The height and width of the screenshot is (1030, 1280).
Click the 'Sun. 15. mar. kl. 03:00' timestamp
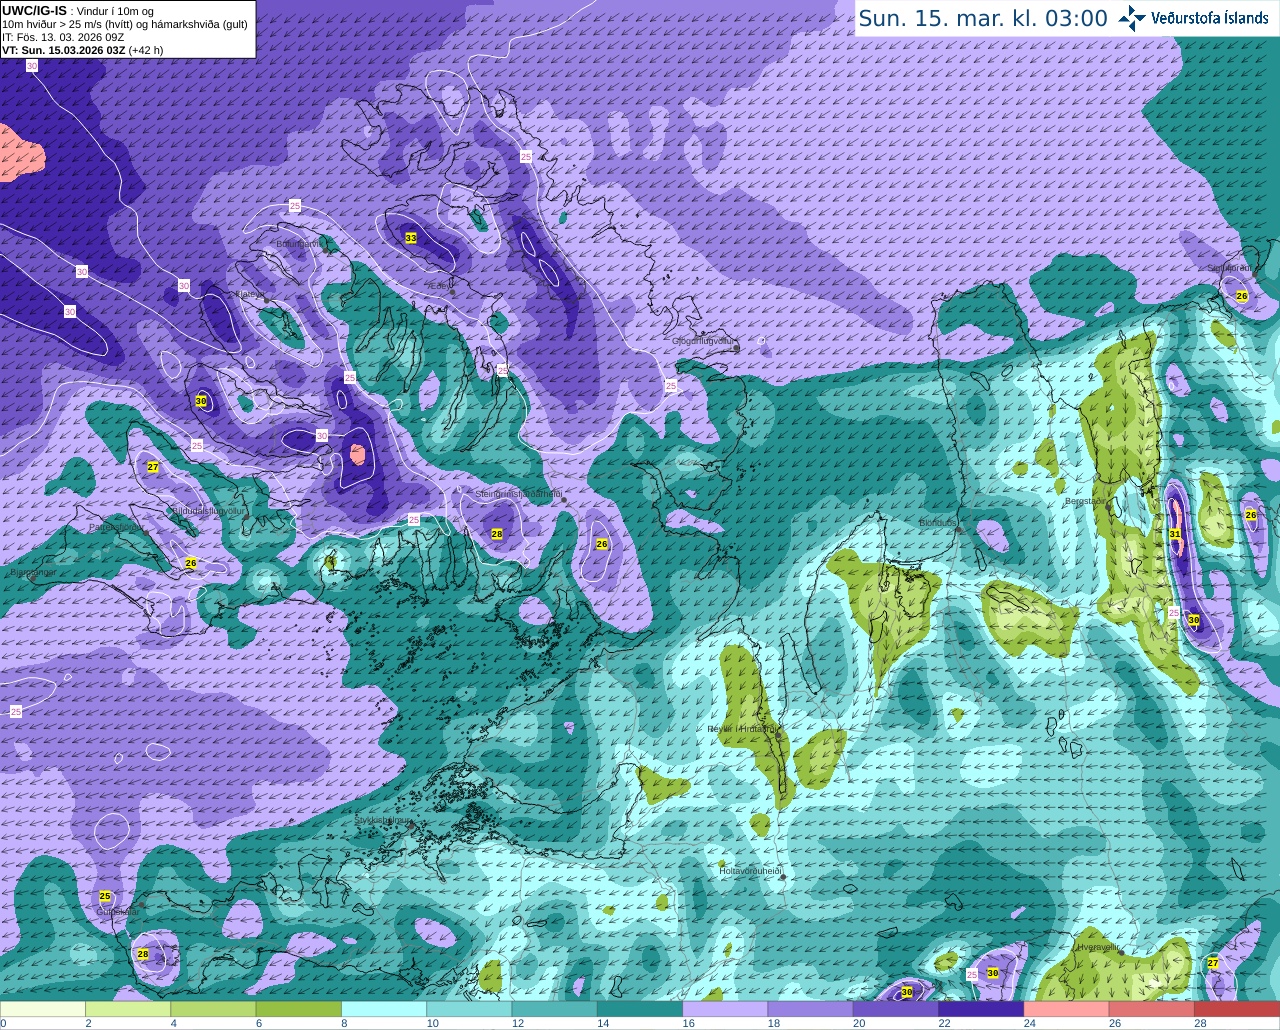pos(983,19)
